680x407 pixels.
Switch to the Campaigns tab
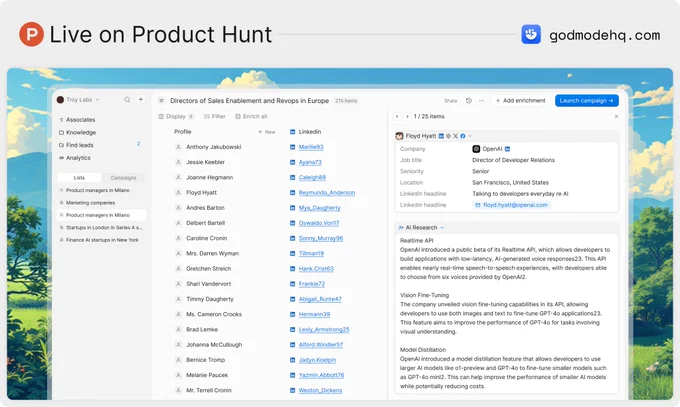[x=123, y=177]
